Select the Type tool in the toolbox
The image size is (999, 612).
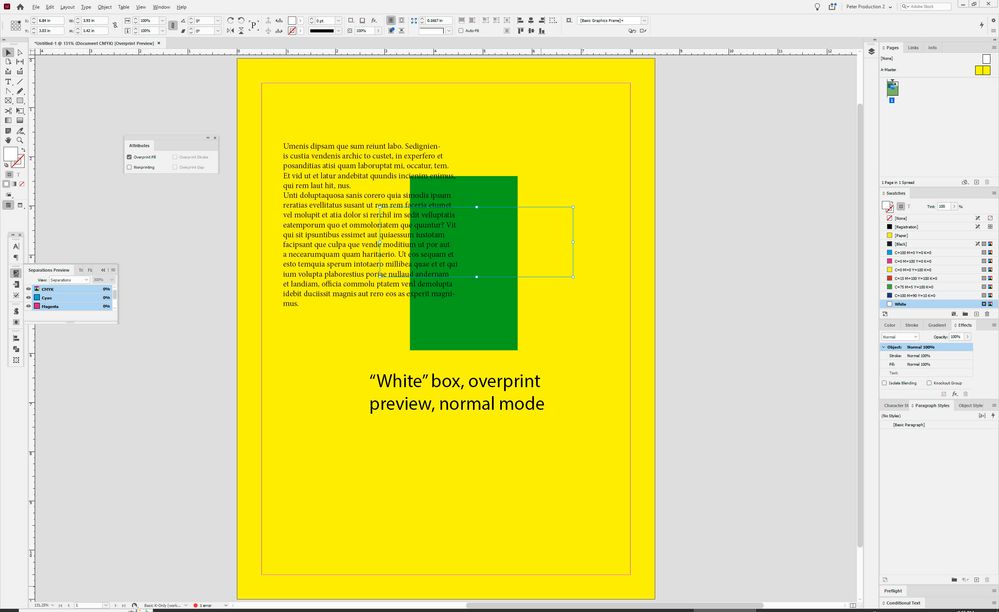(x=8, y=82)
